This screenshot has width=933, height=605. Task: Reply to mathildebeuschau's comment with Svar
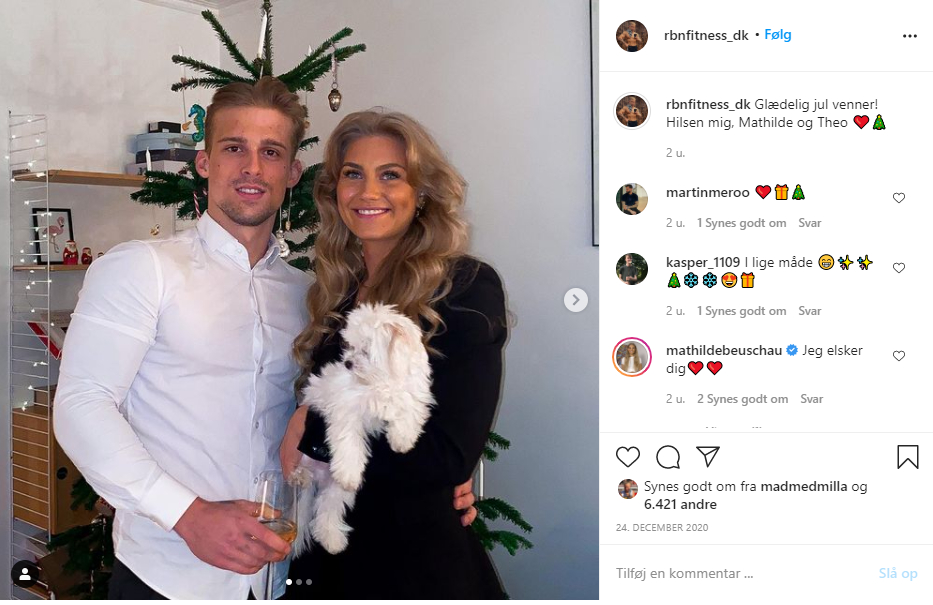[812, 399]
